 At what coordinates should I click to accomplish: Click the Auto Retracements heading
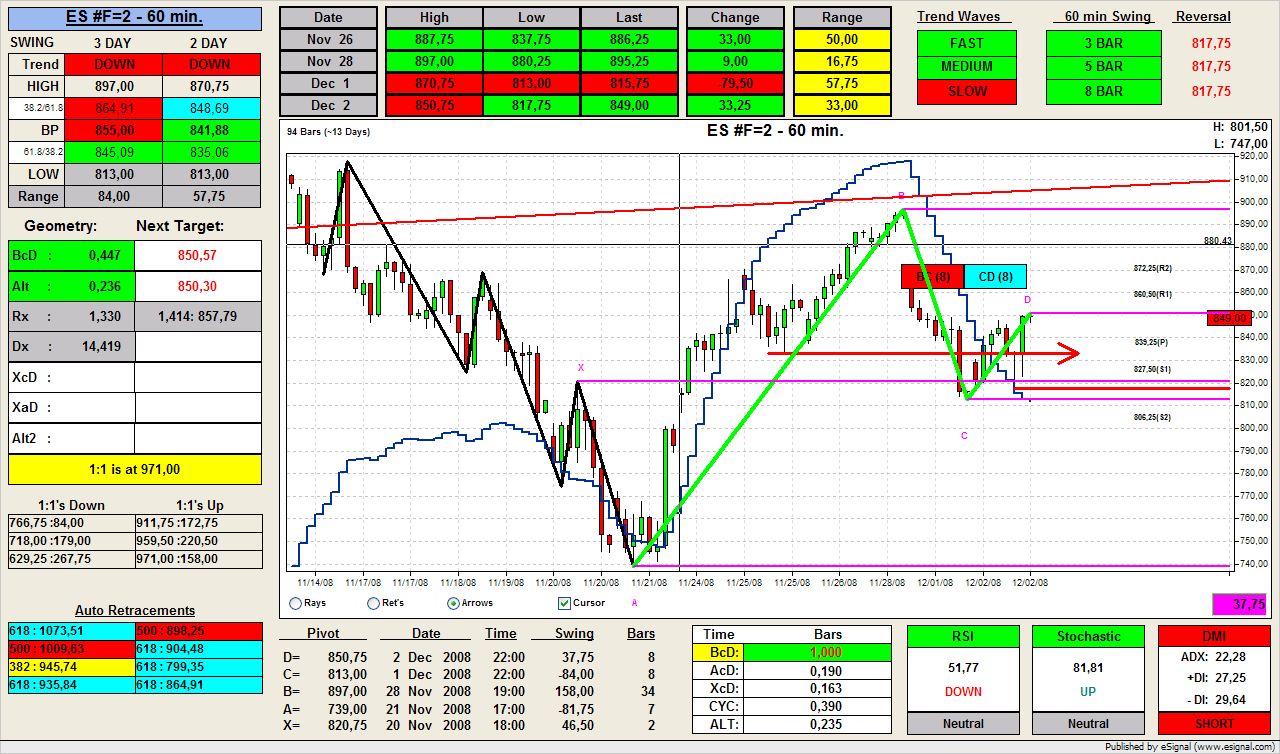tap(135, 610)
